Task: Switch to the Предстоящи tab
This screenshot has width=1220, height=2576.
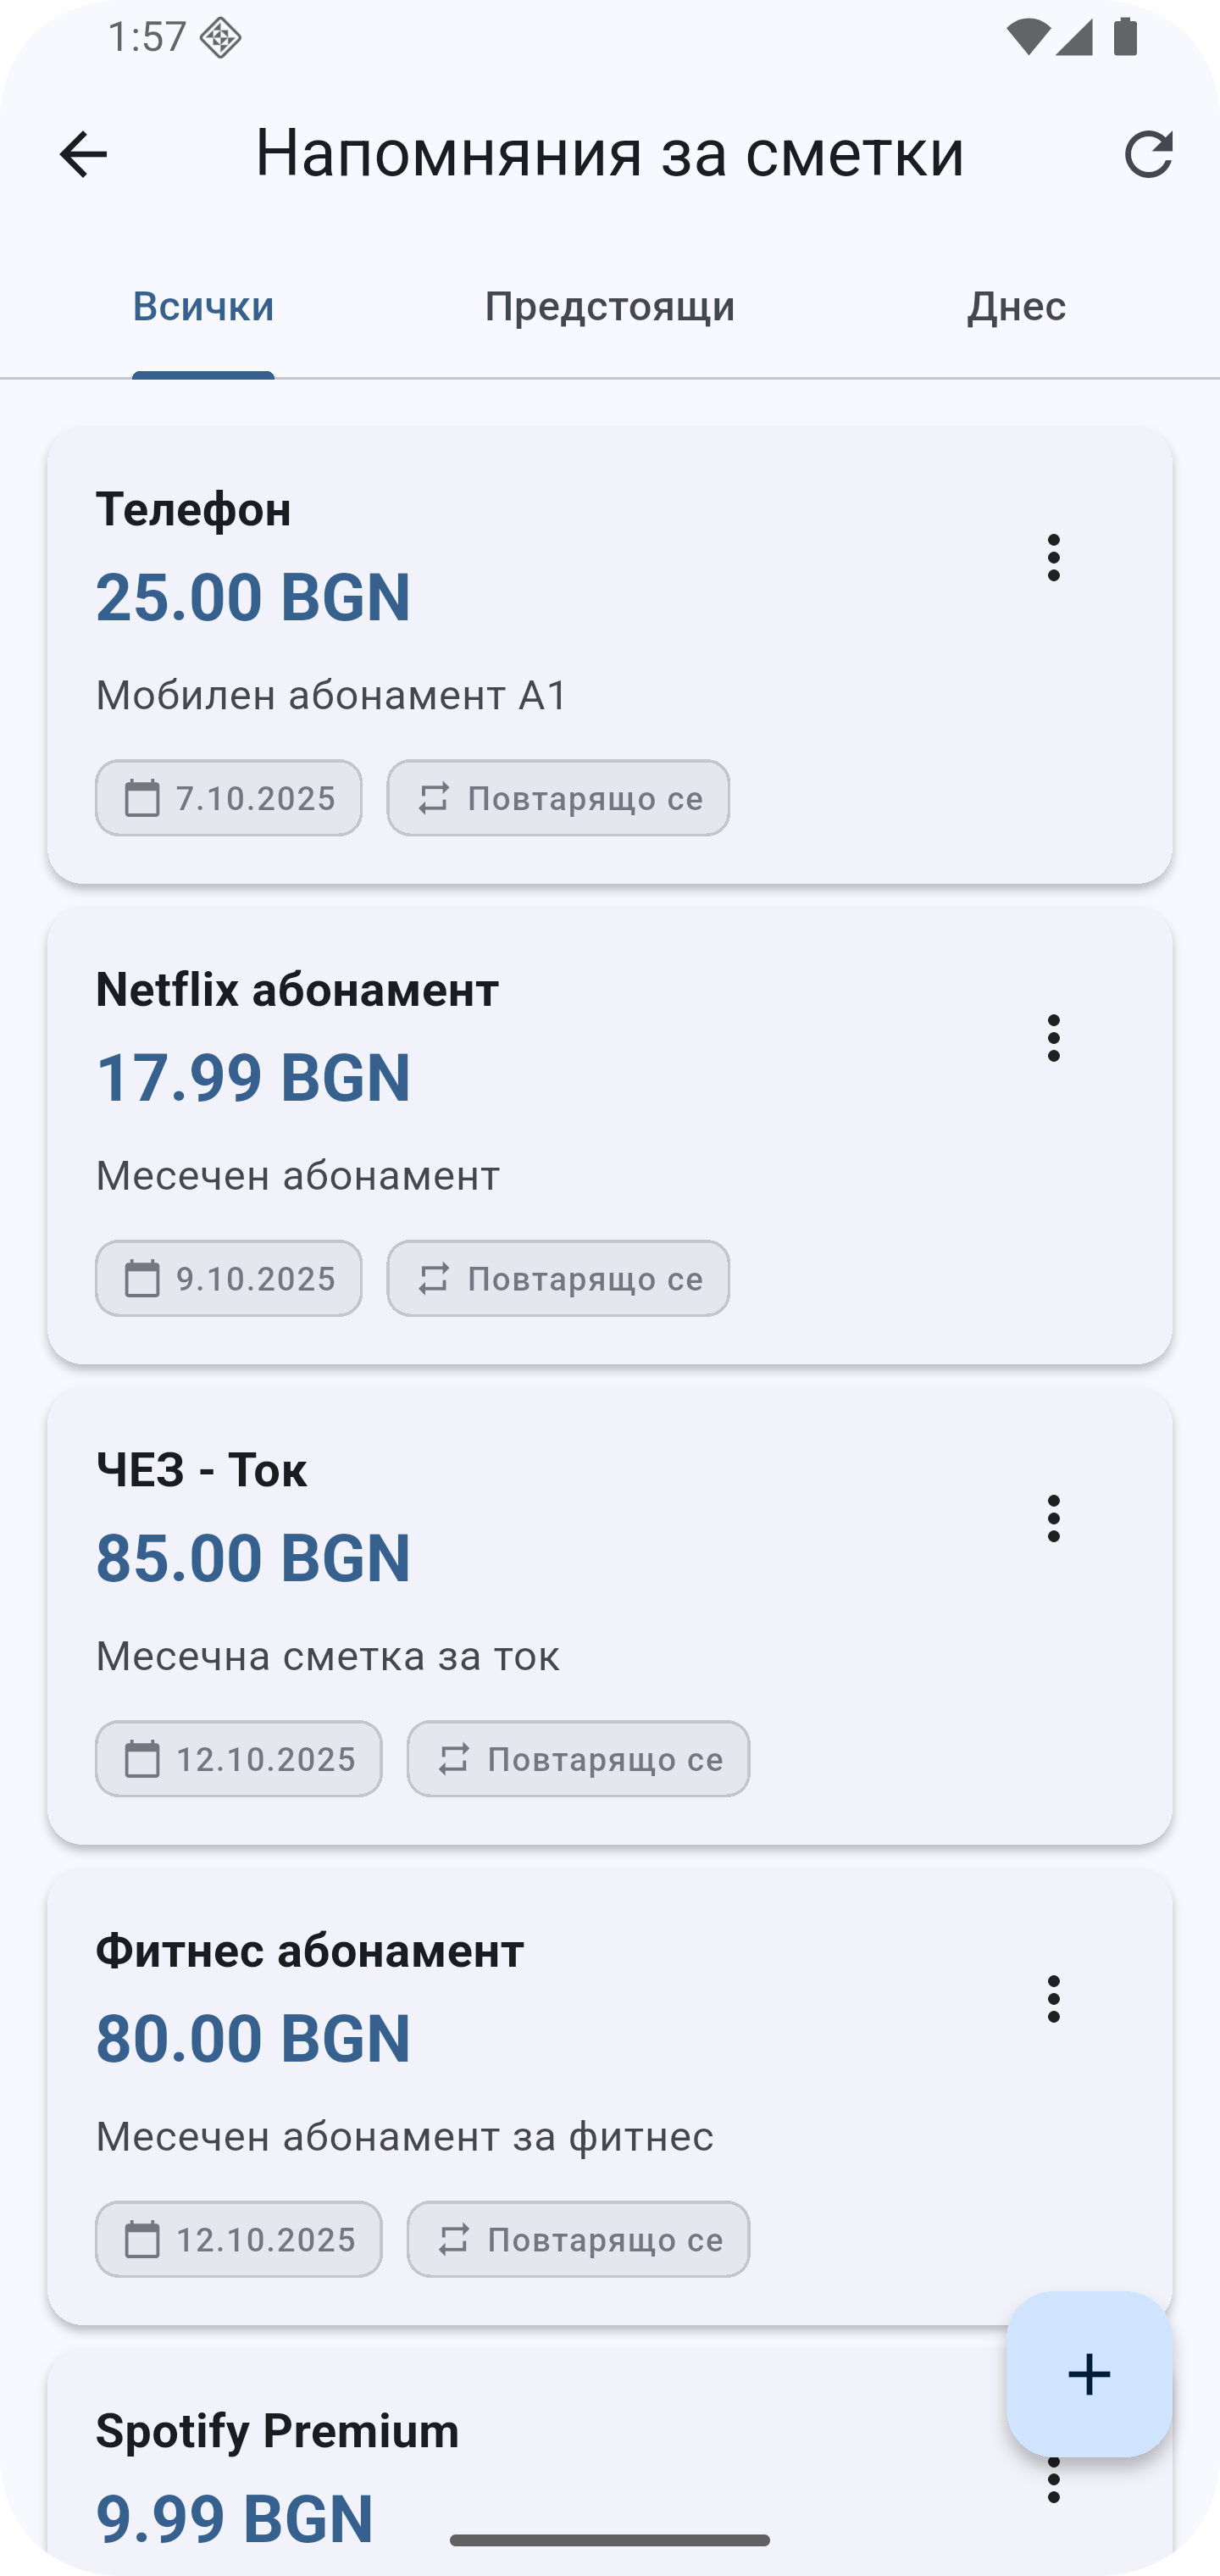Action: 609,306
